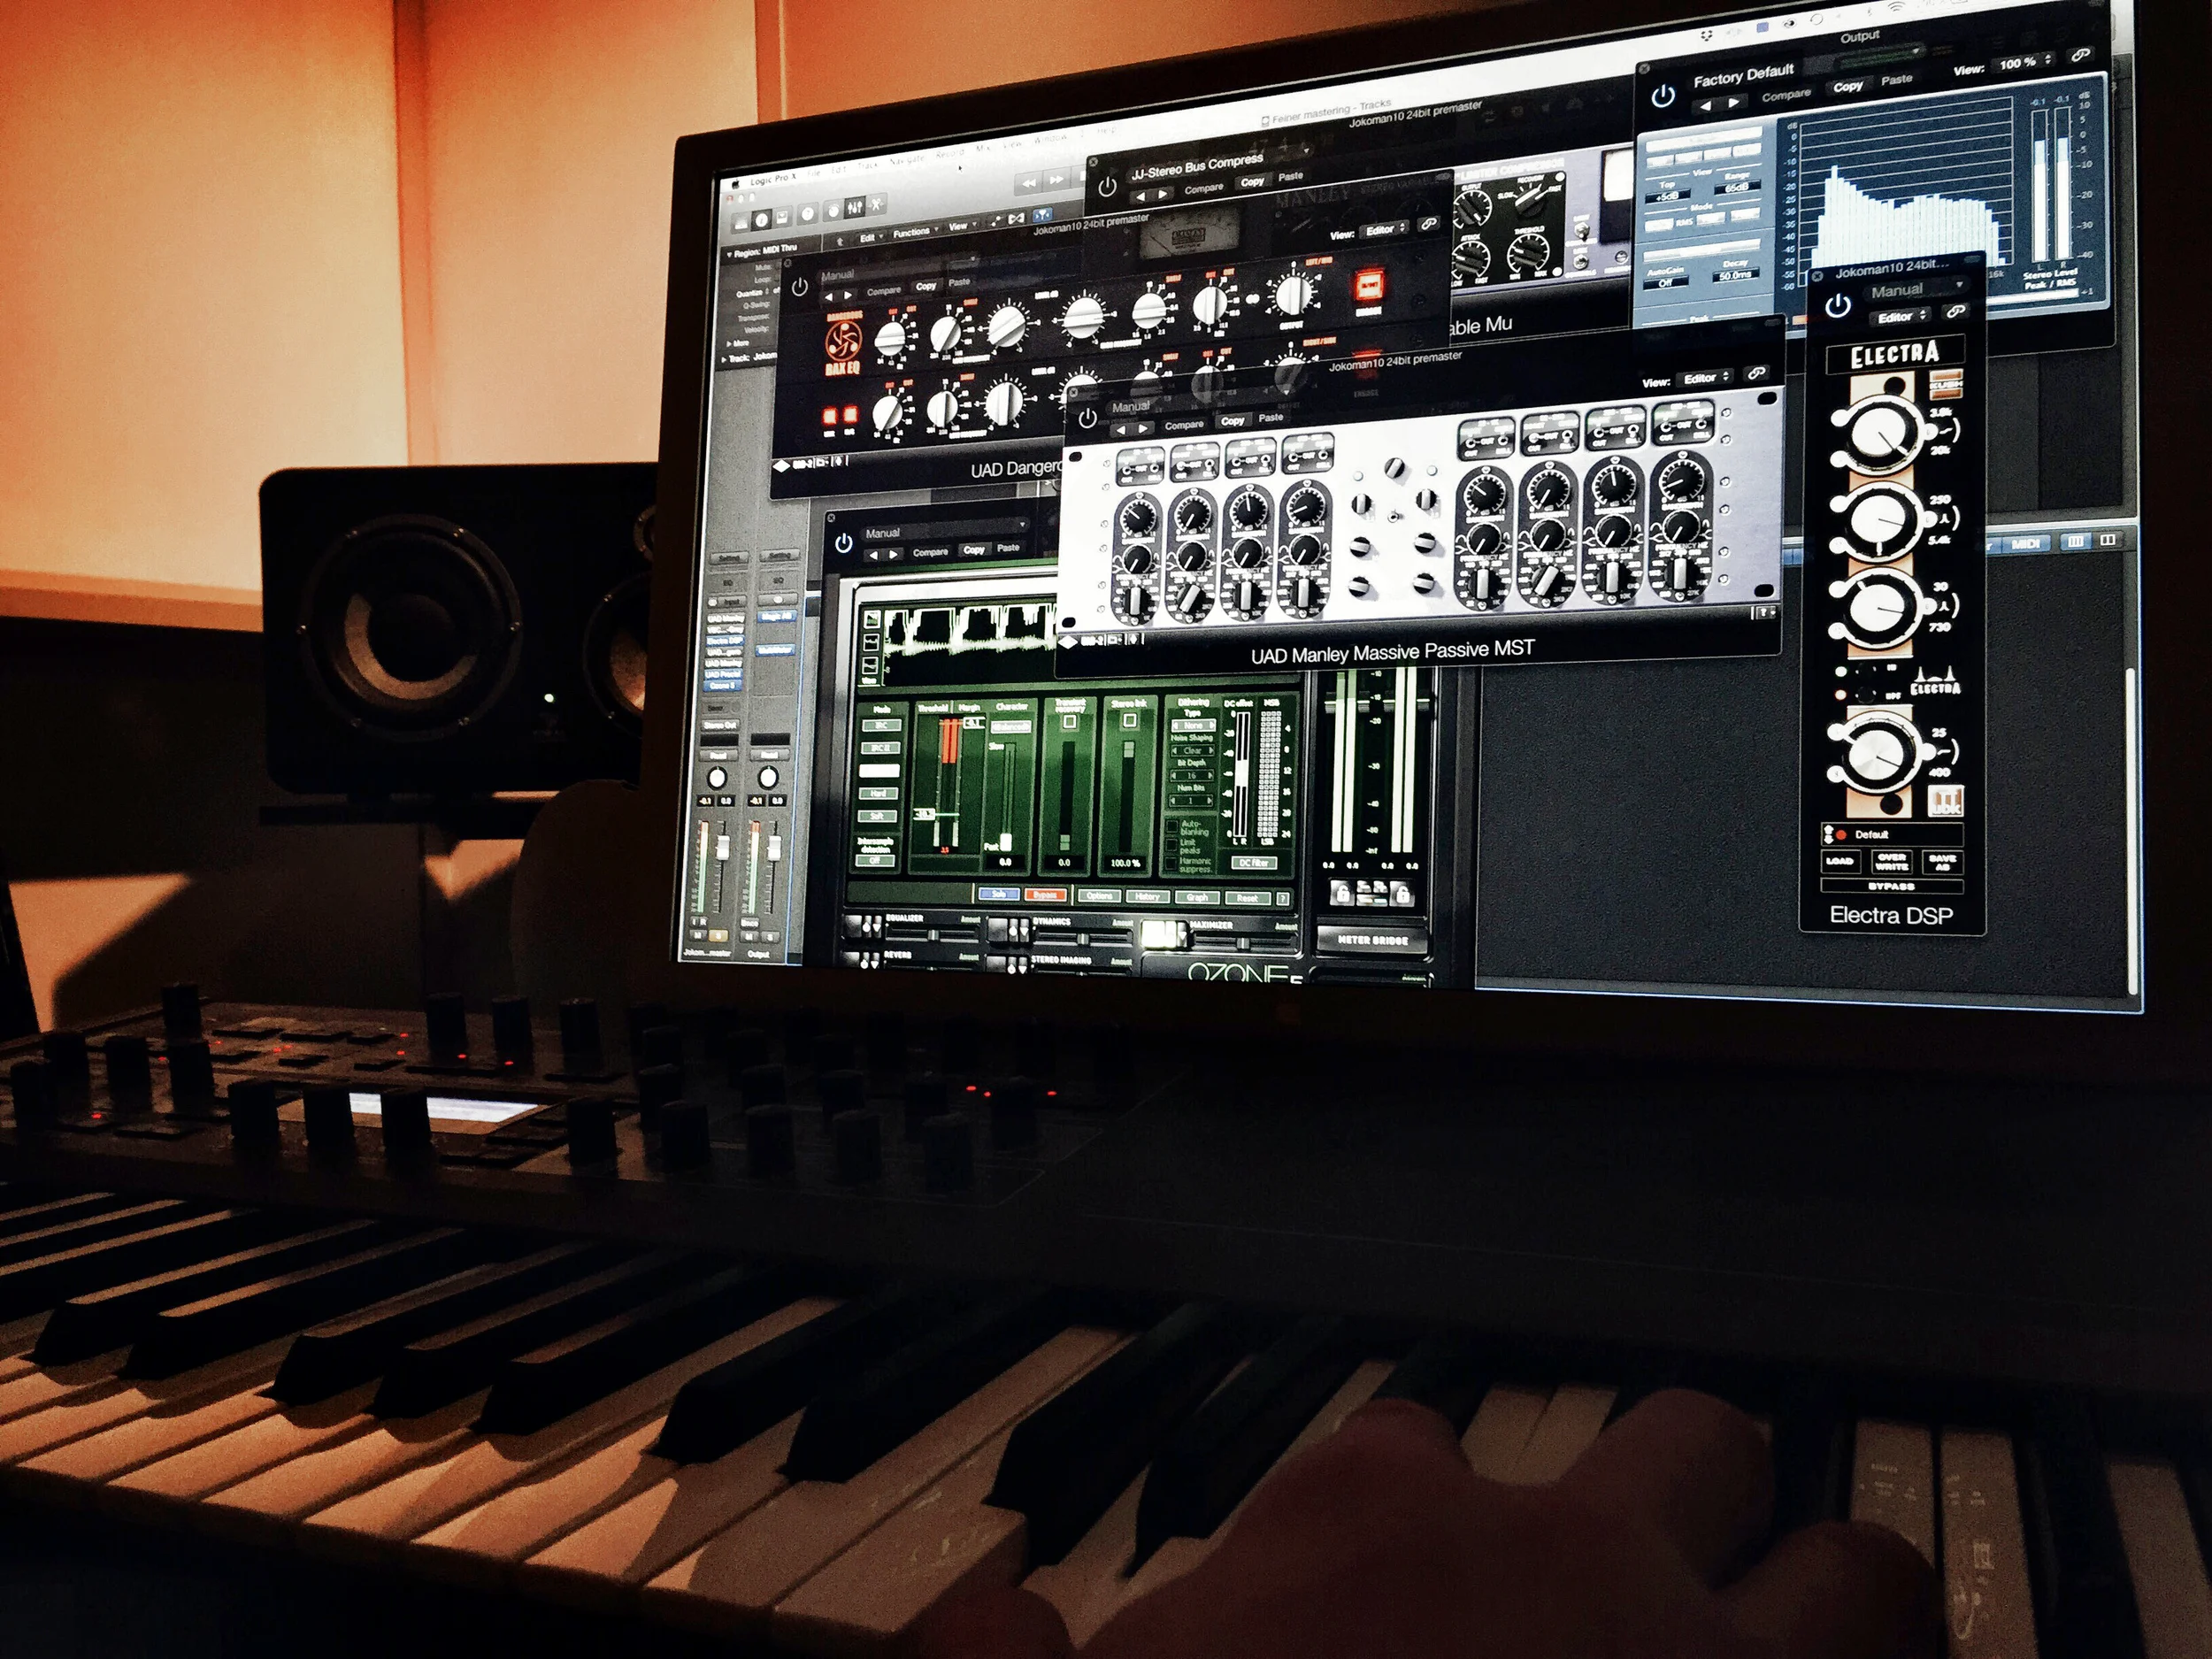Click Paste in Manley Massive Passive header
2212x1659 pixels.
click(x=1271, y=417)
